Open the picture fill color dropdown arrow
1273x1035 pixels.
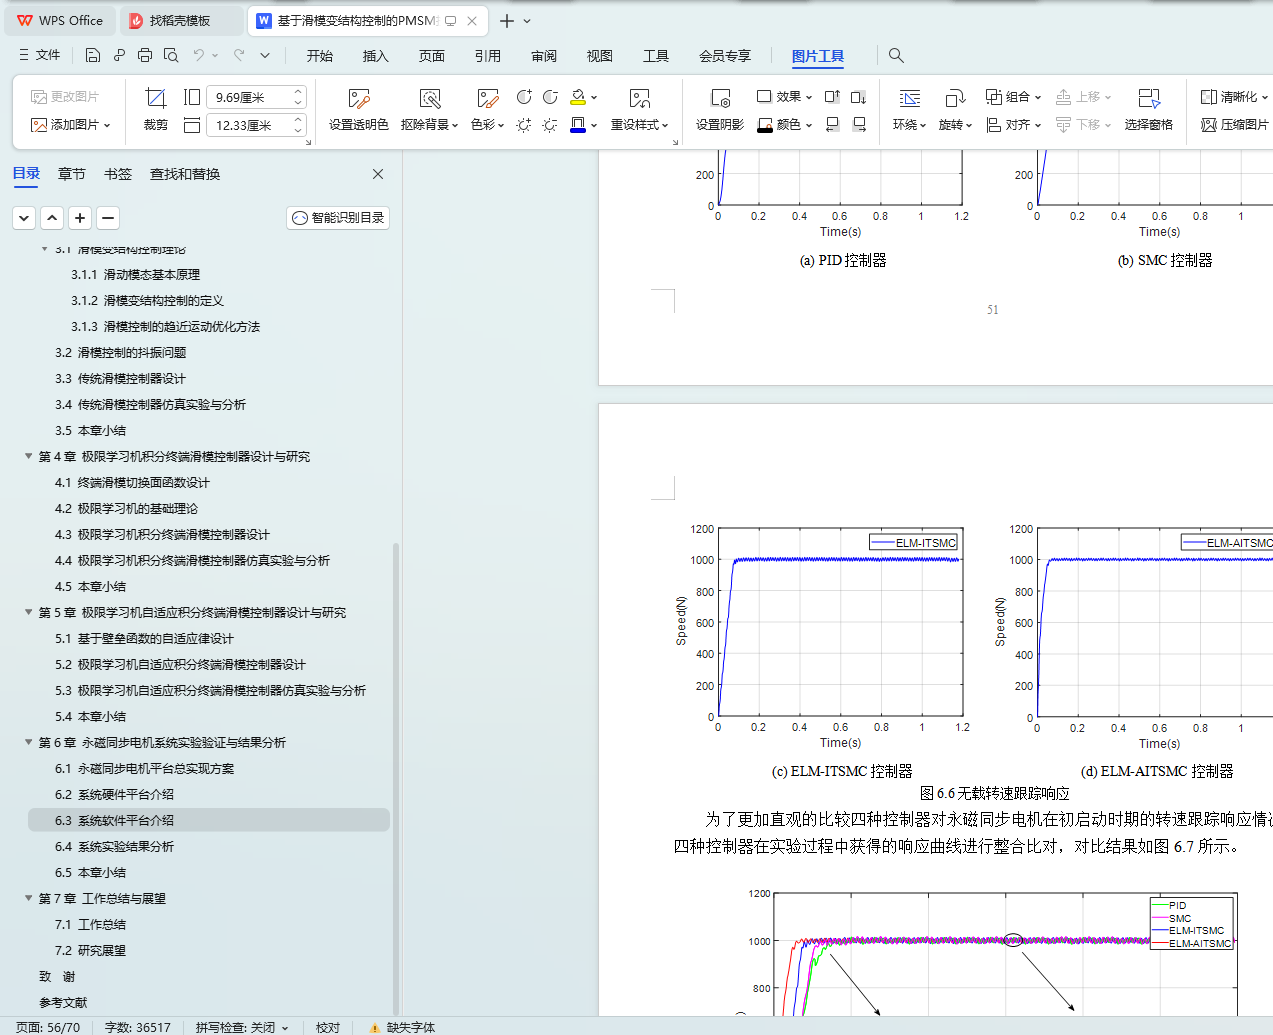594,97
